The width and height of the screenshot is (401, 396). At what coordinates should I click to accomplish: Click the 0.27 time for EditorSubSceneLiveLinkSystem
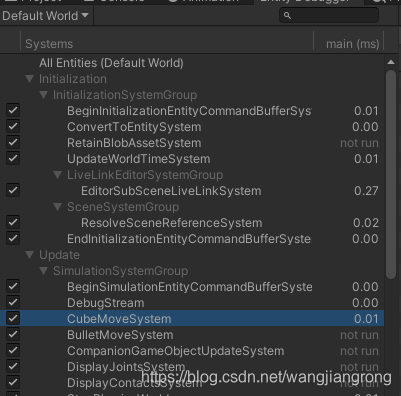(x=366, y=191)
